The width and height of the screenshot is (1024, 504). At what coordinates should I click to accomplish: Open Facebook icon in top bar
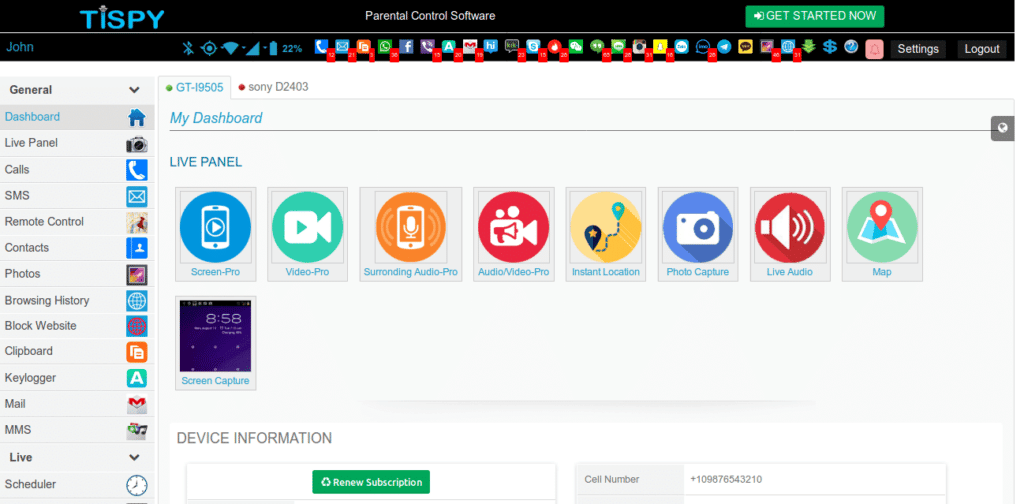pos(406,46)
